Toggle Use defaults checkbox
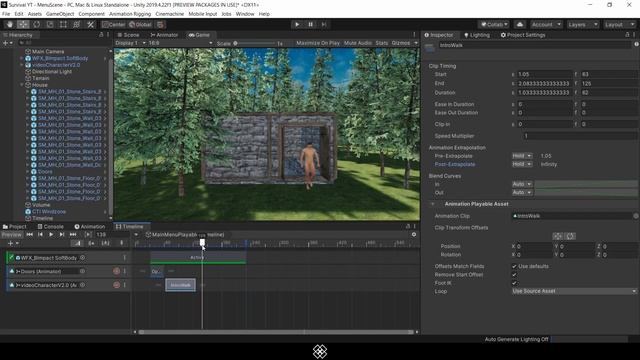640x360 pixels. point(514,266)
